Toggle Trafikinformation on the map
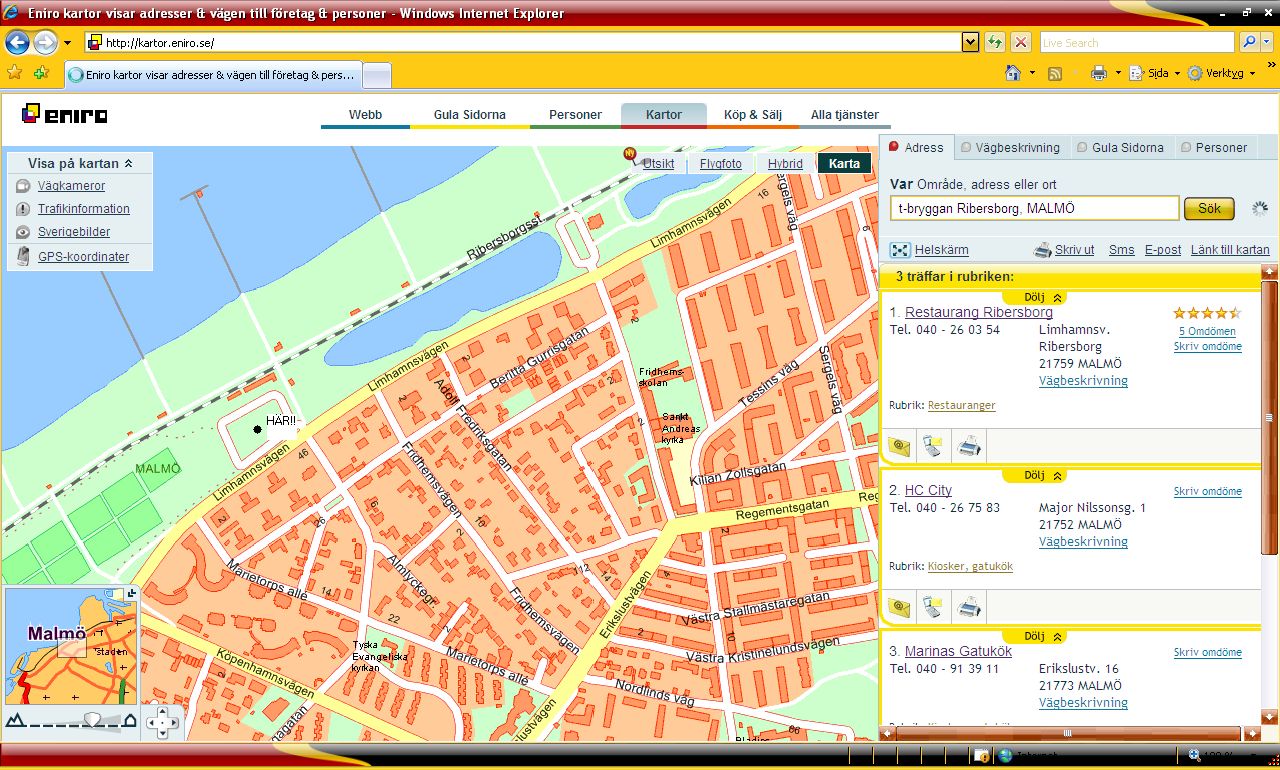The width and height of the screenshot is (1280, 770). click(84, 209)
